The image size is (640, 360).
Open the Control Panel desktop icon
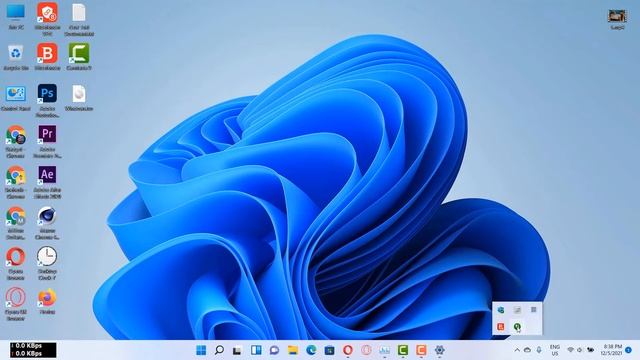16,97
